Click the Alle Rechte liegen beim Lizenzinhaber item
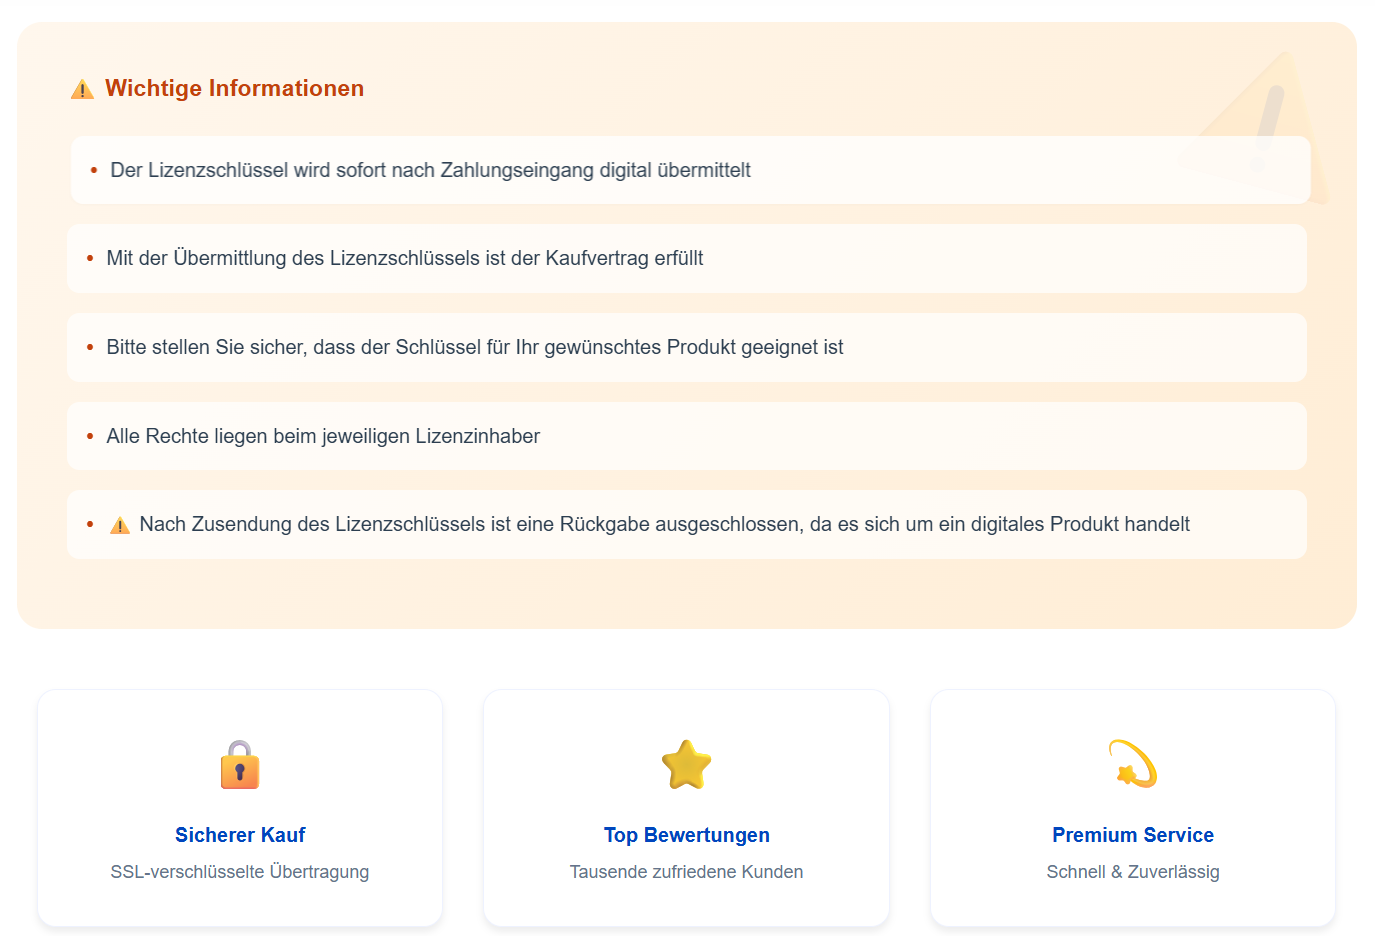This screenshot has width=1375, height=936. [x=687, y=436]
